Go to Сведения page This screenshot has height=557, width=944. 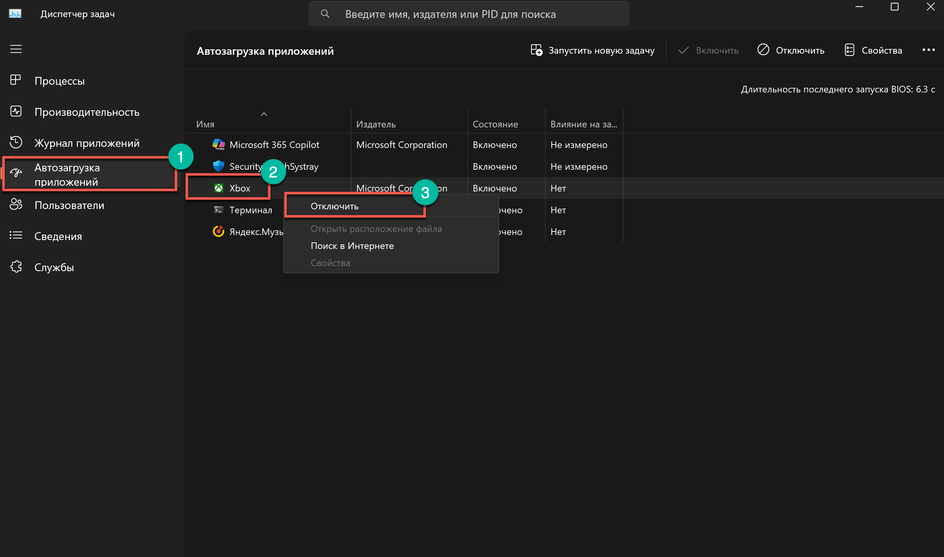pos(58,236)
